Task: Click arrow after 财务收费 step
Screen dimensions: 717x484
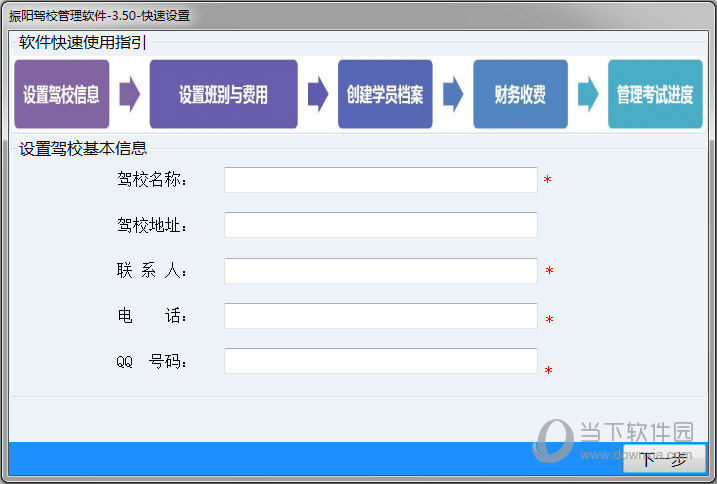Action: tap(588, 94)
